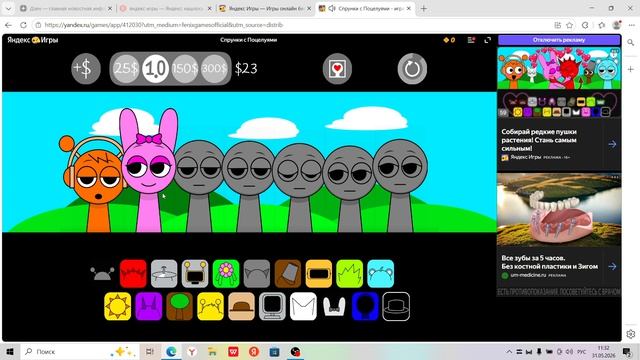Pick the red horned character icon
640x360 pixels.
pyautogui.click(x=133, y=273)
